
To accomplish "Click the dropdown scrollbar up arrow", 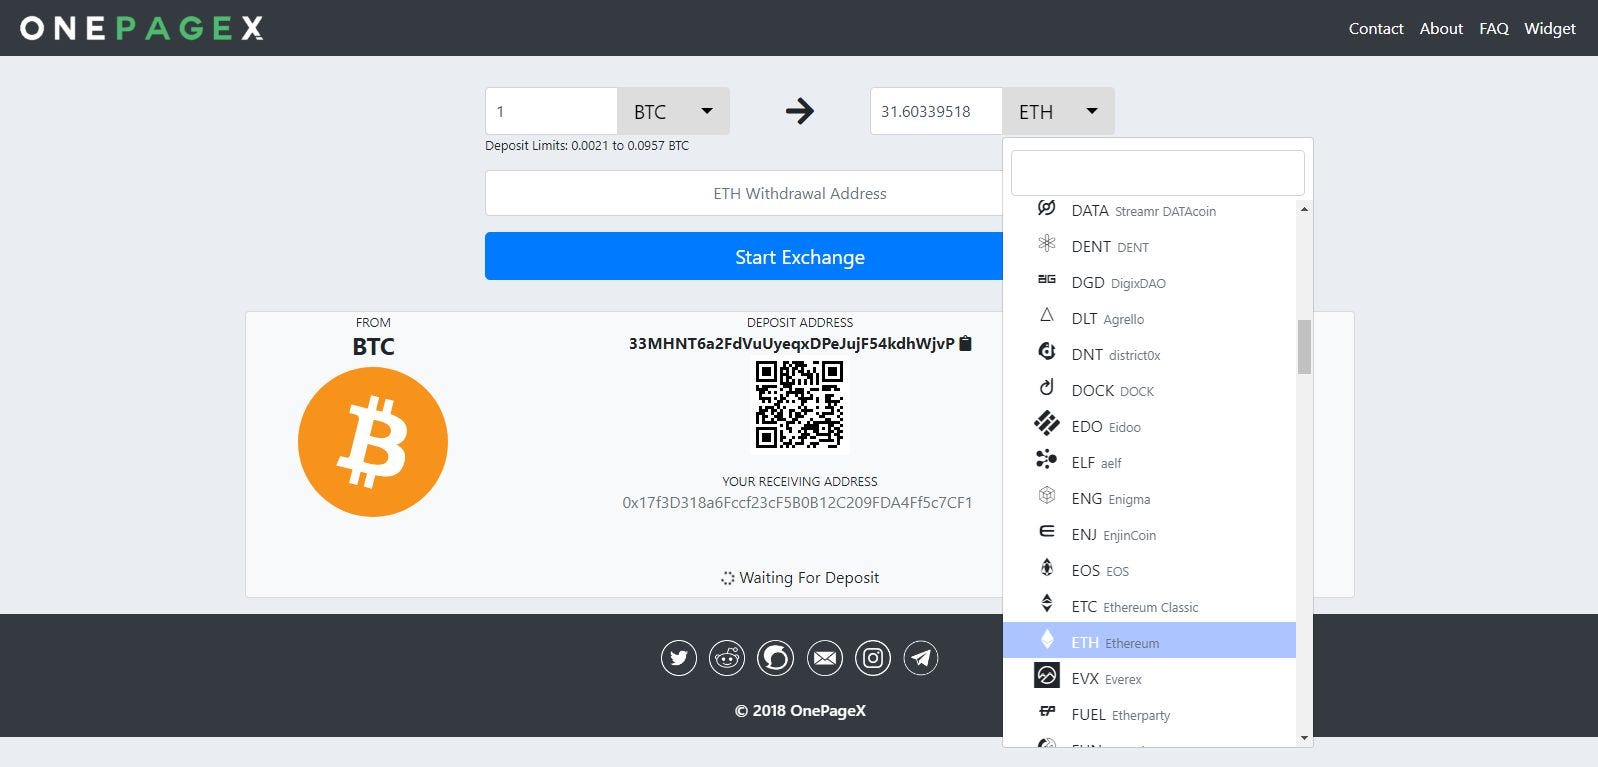I will click(x=1304, y=209).
